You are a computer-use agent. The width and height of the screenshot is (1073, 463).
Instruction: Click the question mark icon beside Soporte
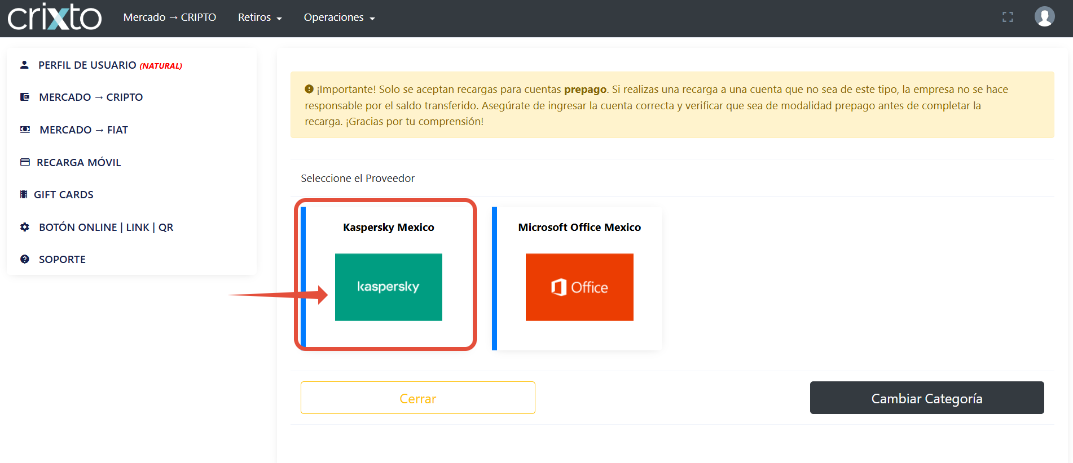(25, 259)
